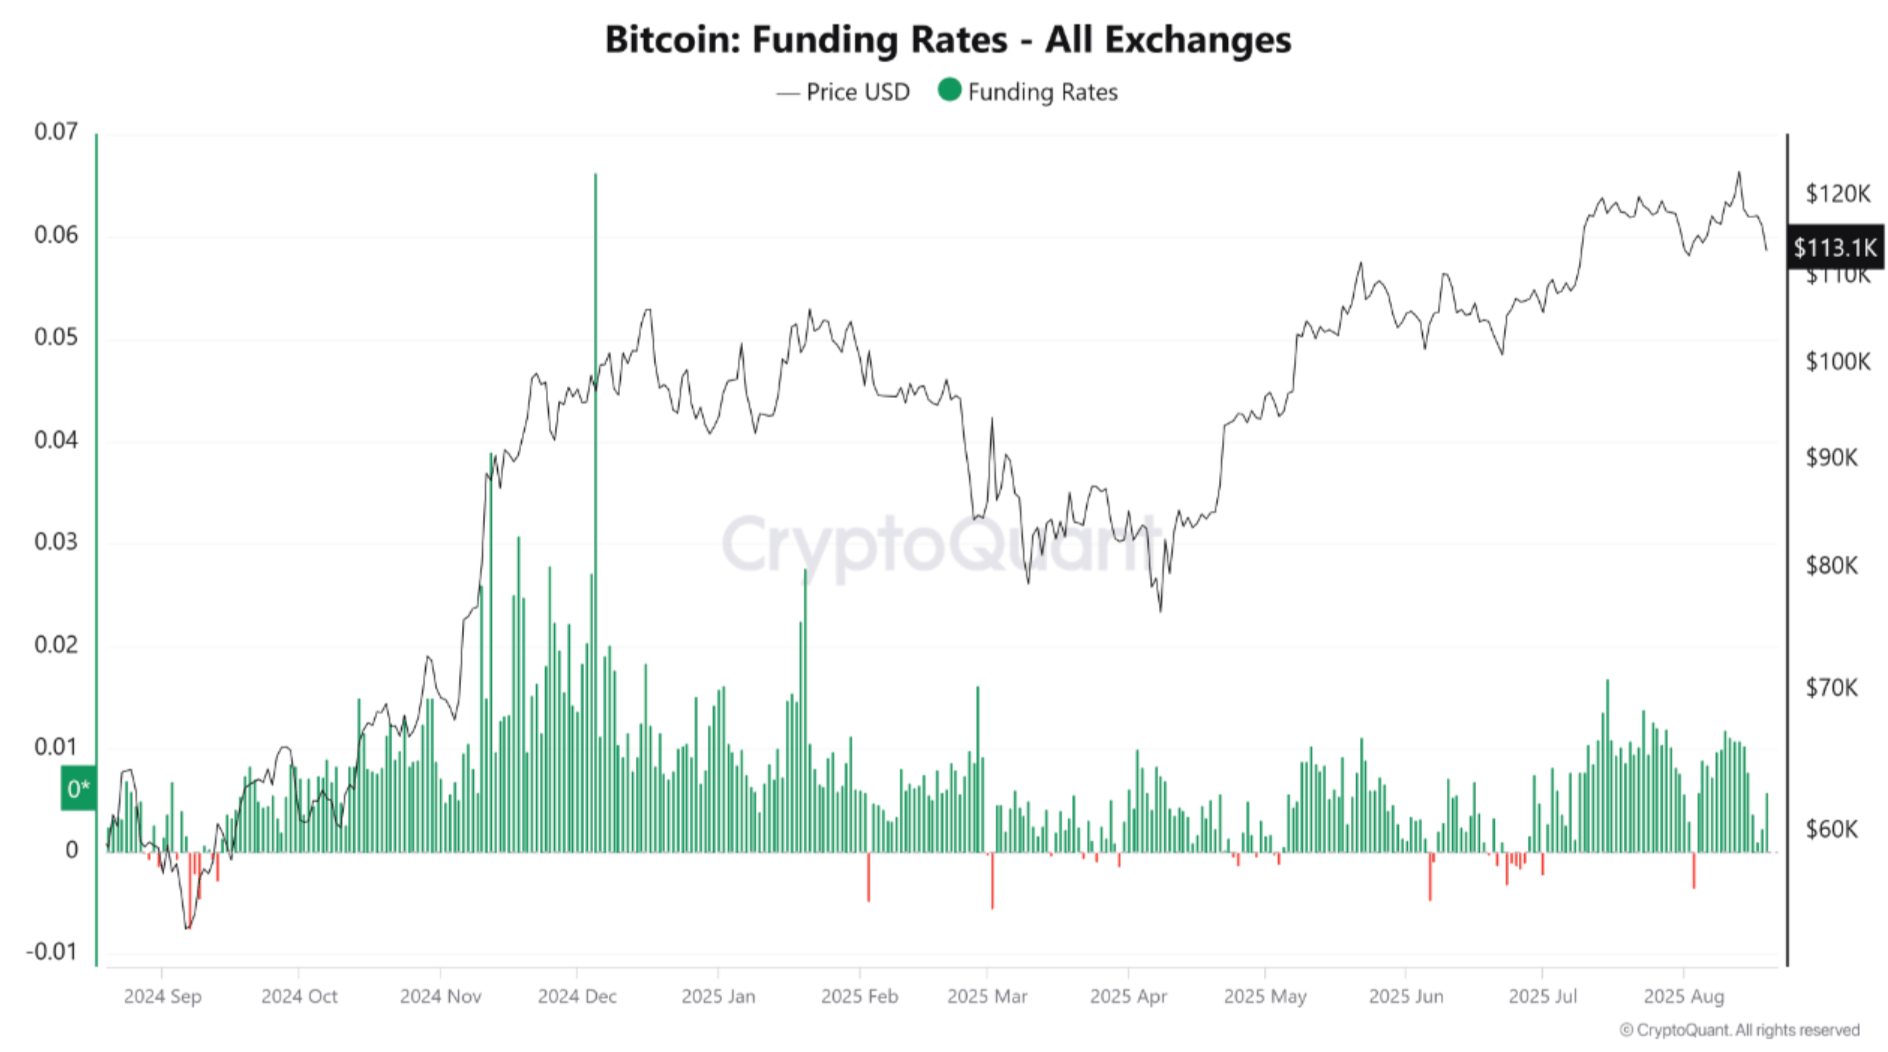Click the $120K right axis label
The width and height of the screenshot is (1888, 1052).
[x=1837, y=193]
